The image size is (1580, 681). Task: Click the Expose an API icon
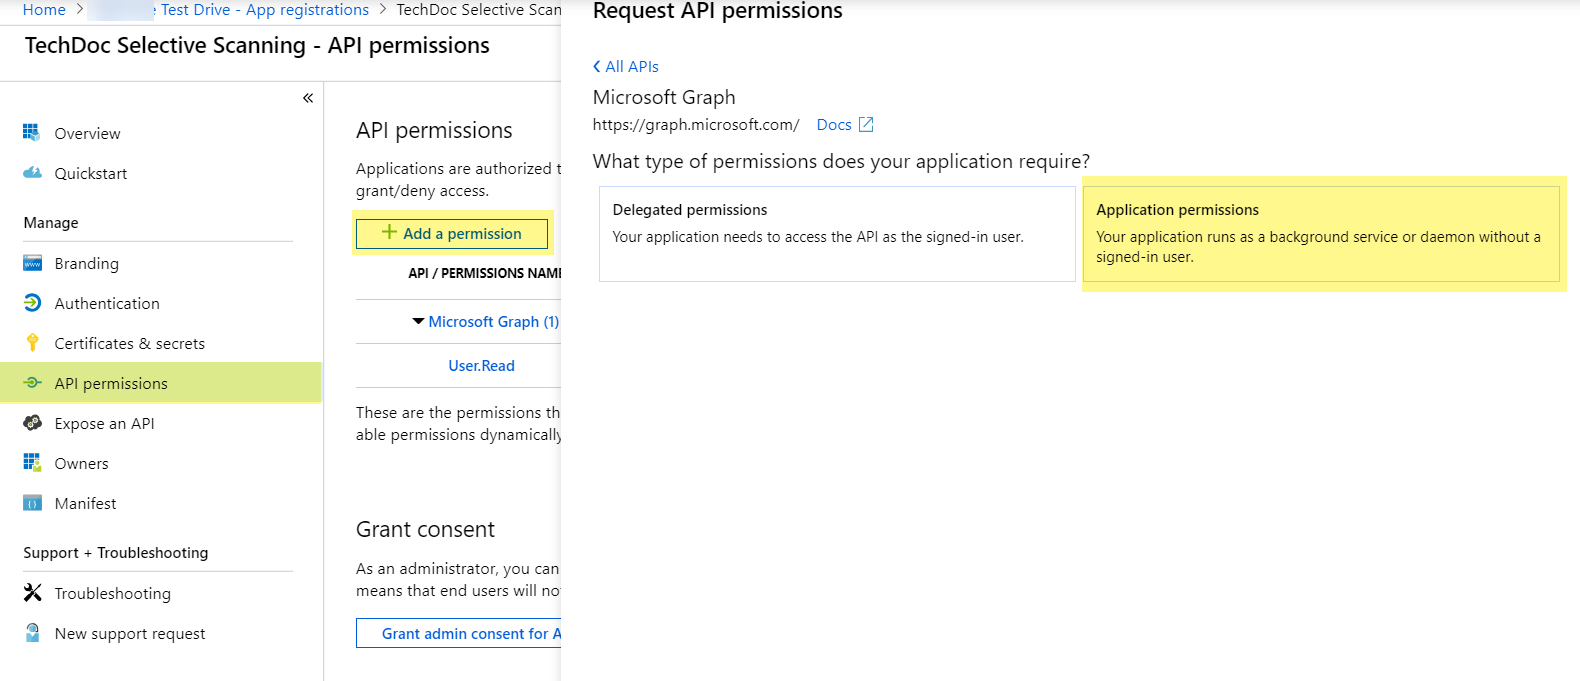(32, 423)
